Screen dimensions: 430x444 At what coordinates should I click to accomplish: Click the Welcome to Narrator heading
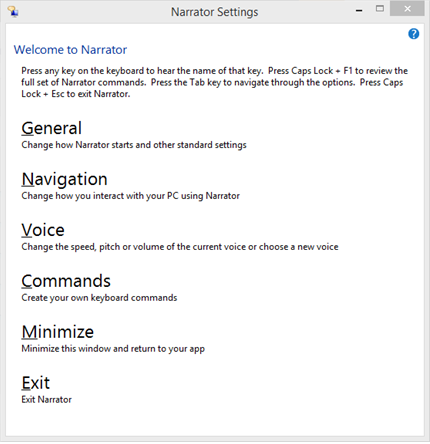point(70,50)
